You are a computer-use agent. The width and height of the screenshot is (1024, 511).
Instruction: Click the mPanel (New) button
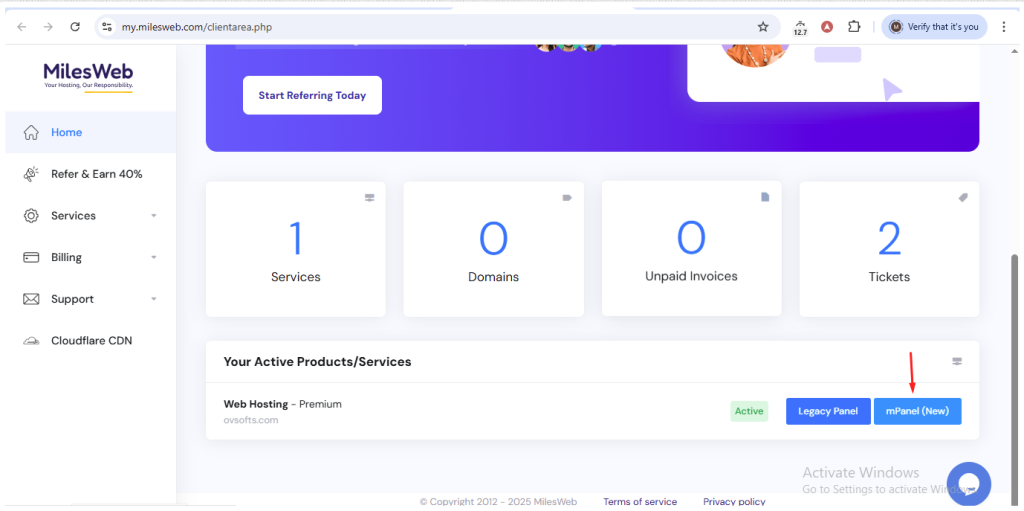coord(917,411)
